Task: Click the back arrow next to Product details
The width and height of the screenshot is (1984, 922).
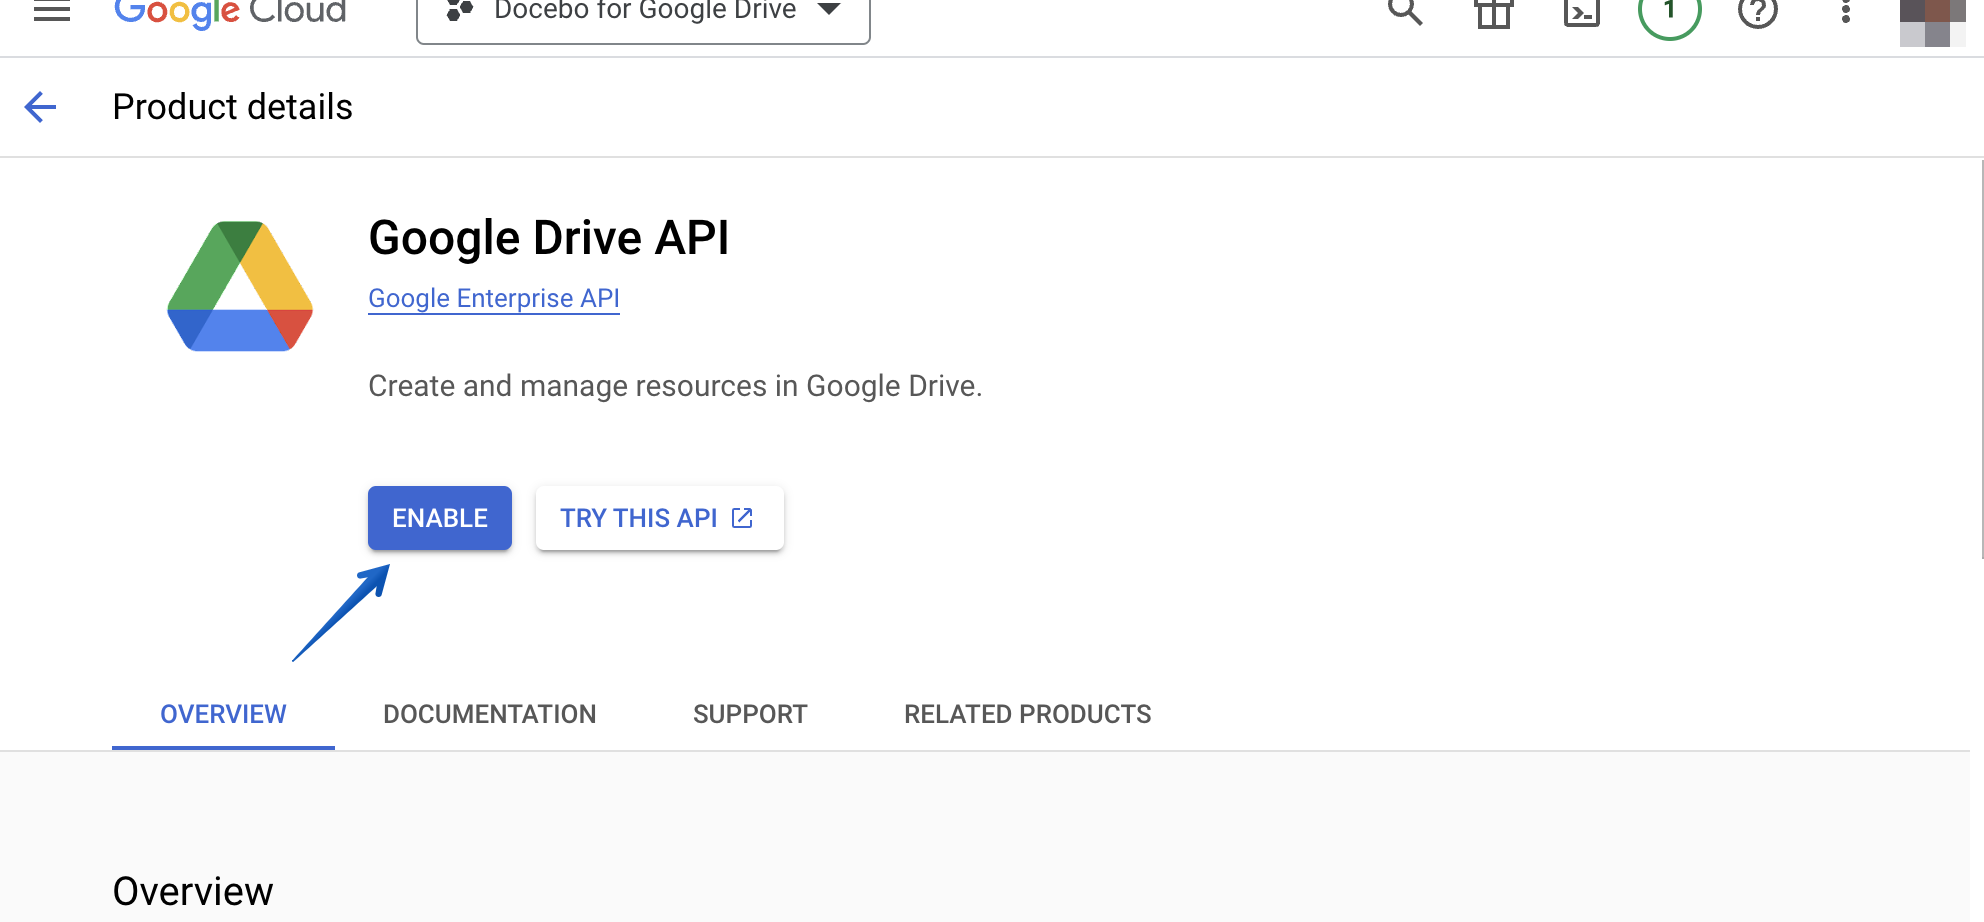Action: point(40,107)
